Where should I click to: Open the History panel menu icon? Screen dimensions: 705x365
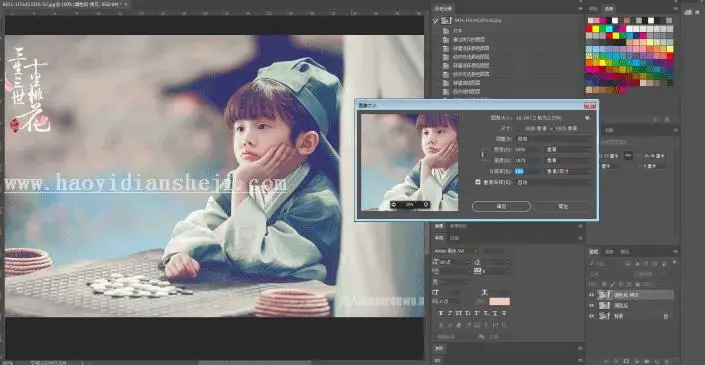pos(580,9)
